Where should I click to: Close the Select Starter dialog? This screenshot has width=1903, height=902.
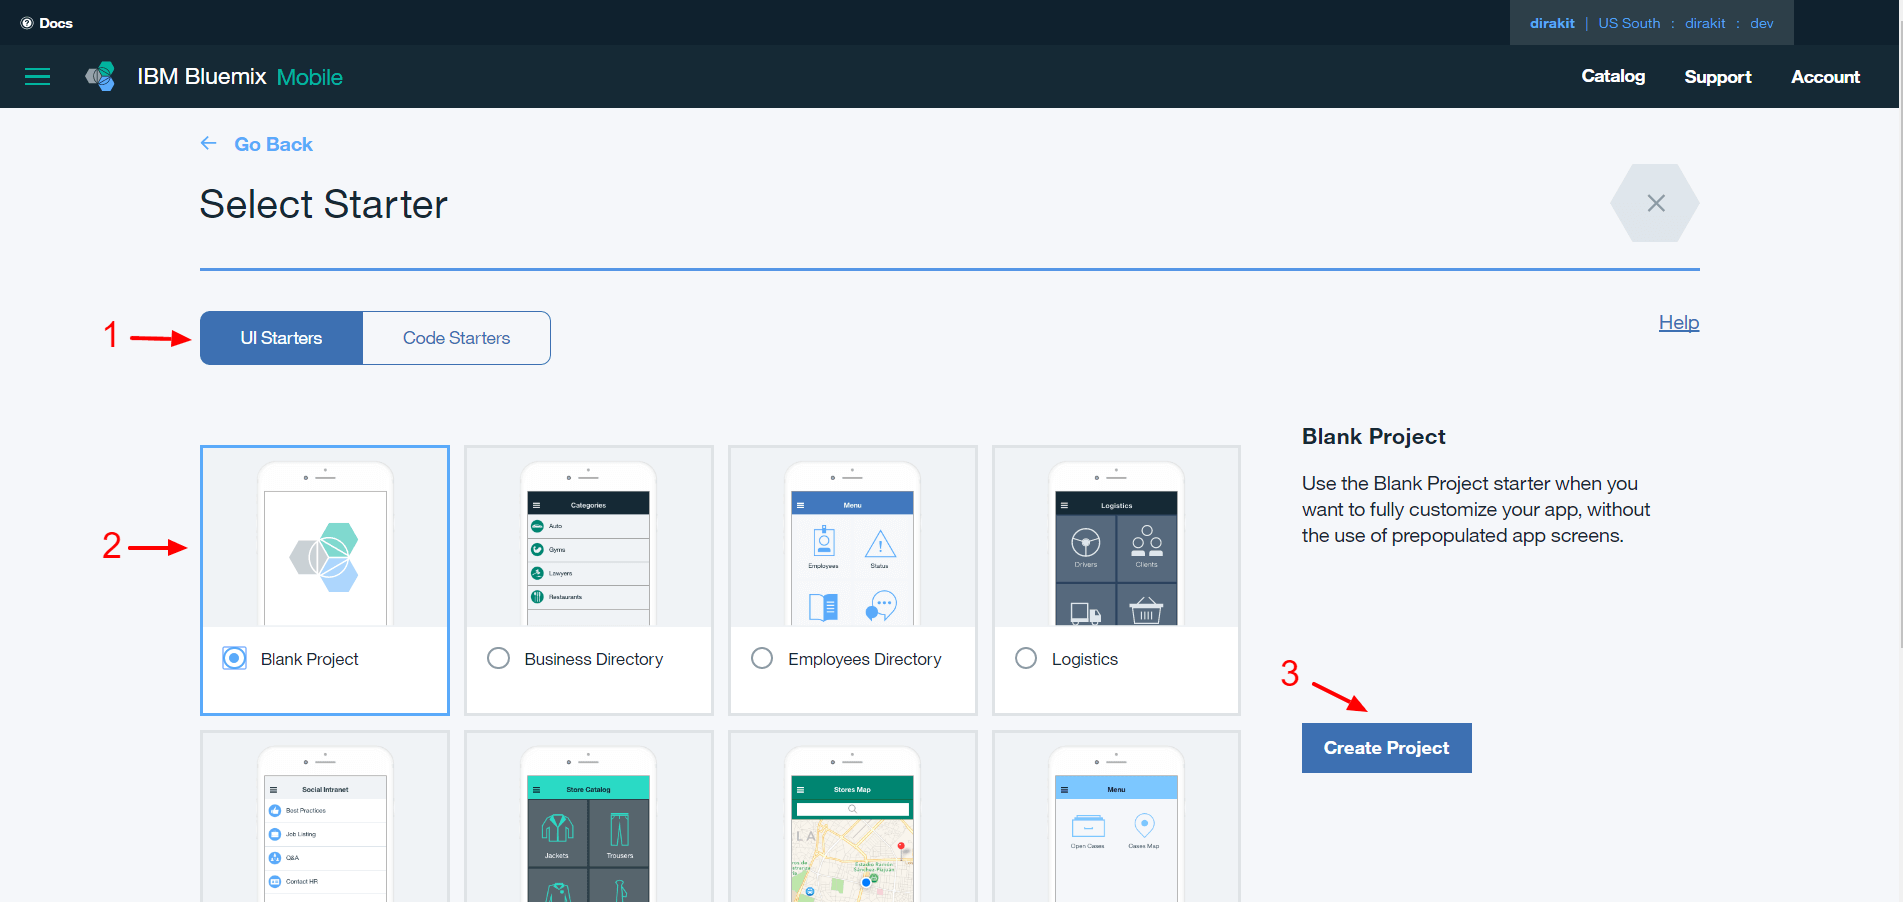point(1655,203)
